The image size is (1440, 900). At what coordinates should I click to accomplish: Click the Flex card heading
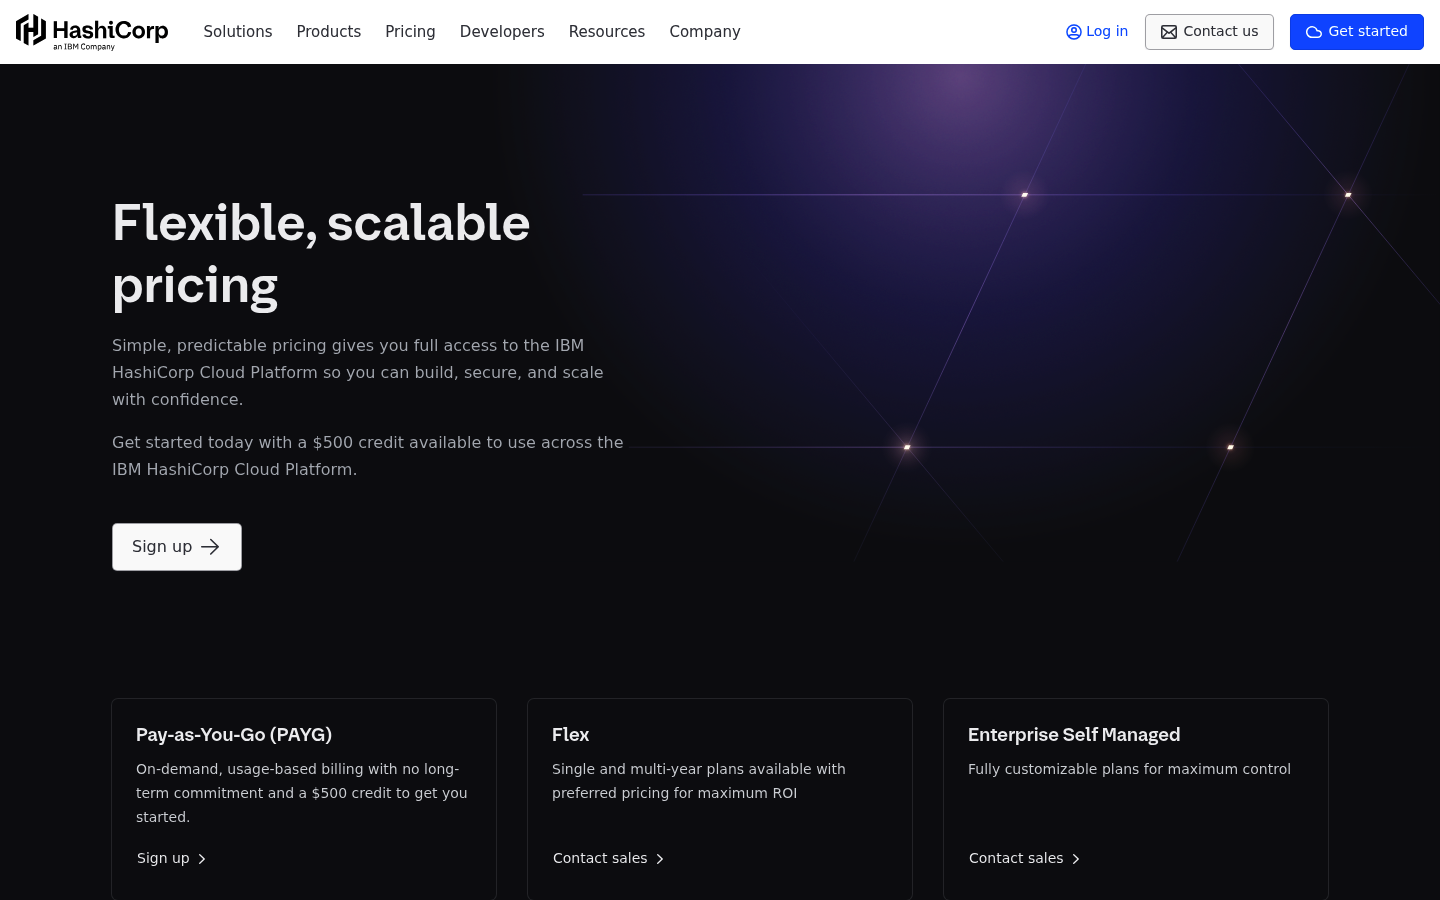click(570, 734)
